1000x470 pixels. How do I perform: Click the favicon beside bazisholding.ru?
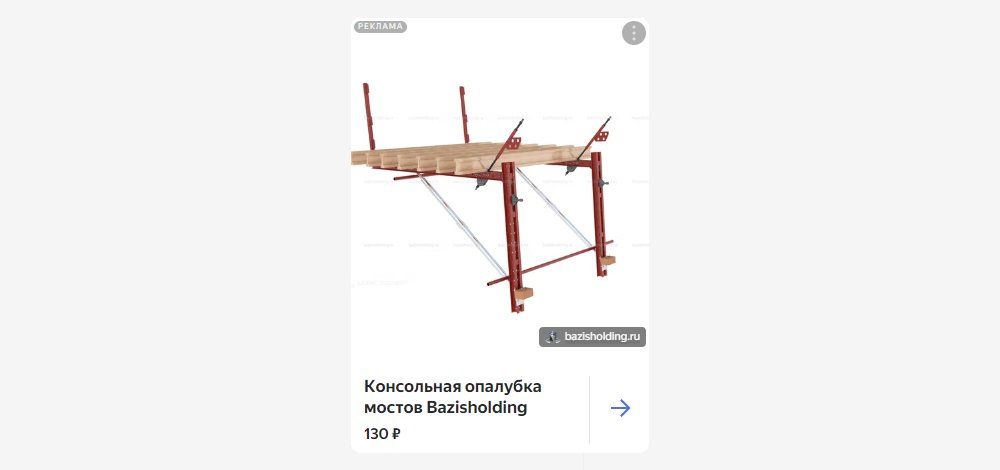[x=553, y=337]
